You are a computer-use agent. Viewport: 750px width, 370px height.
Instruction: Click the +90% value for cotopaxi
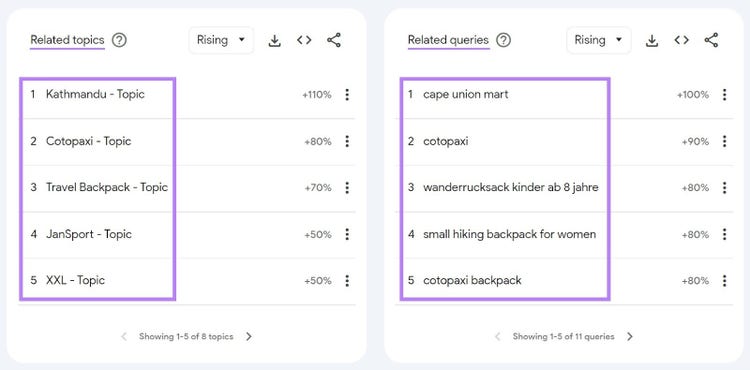click(x=695, y=141)
